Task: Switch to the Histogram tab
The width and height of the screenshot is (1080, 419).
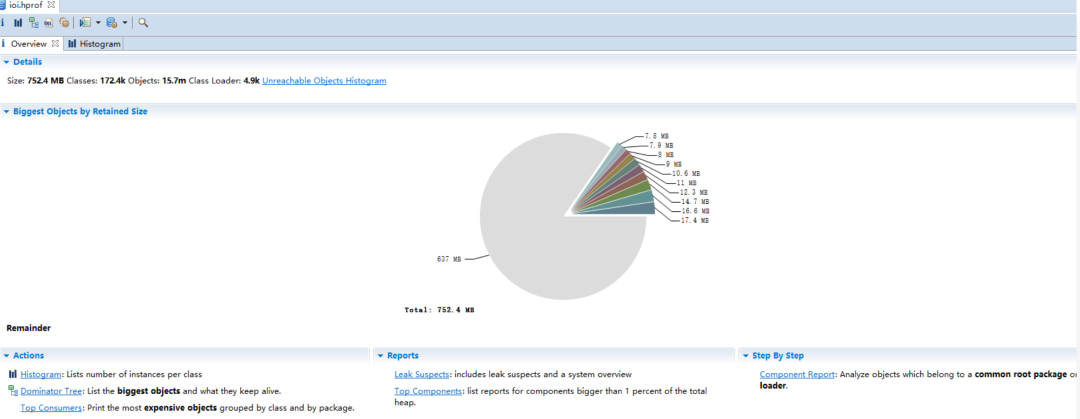Action: point(94,43)
